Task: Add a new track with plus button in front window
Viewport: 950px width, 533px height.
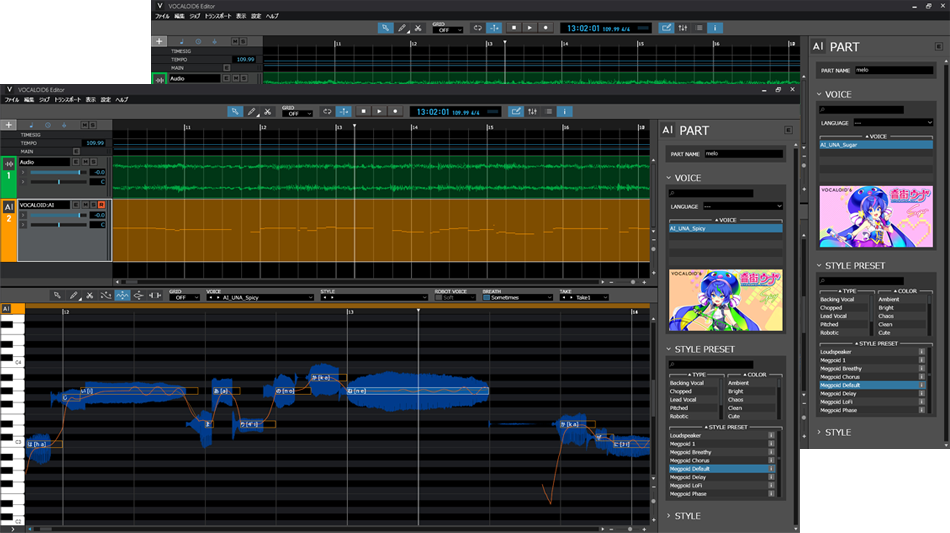Action: (x=8, y=125)
